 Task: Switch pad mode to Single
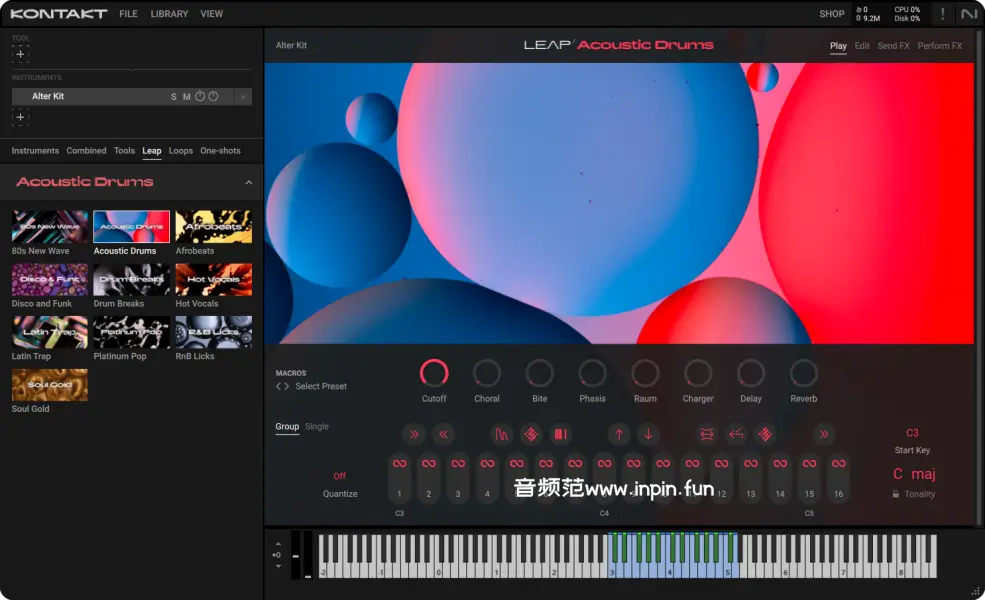coord(316,427)
